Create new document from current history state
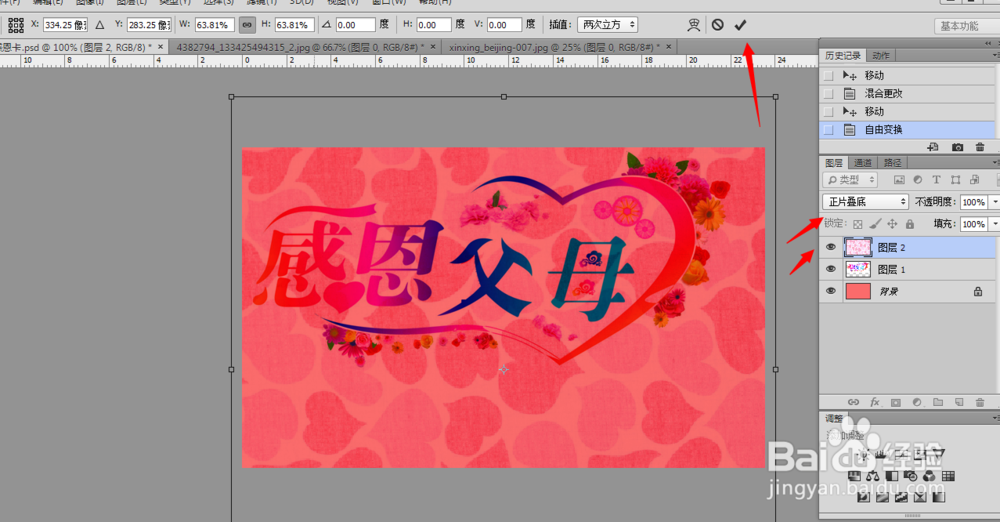 click(933, 147)
